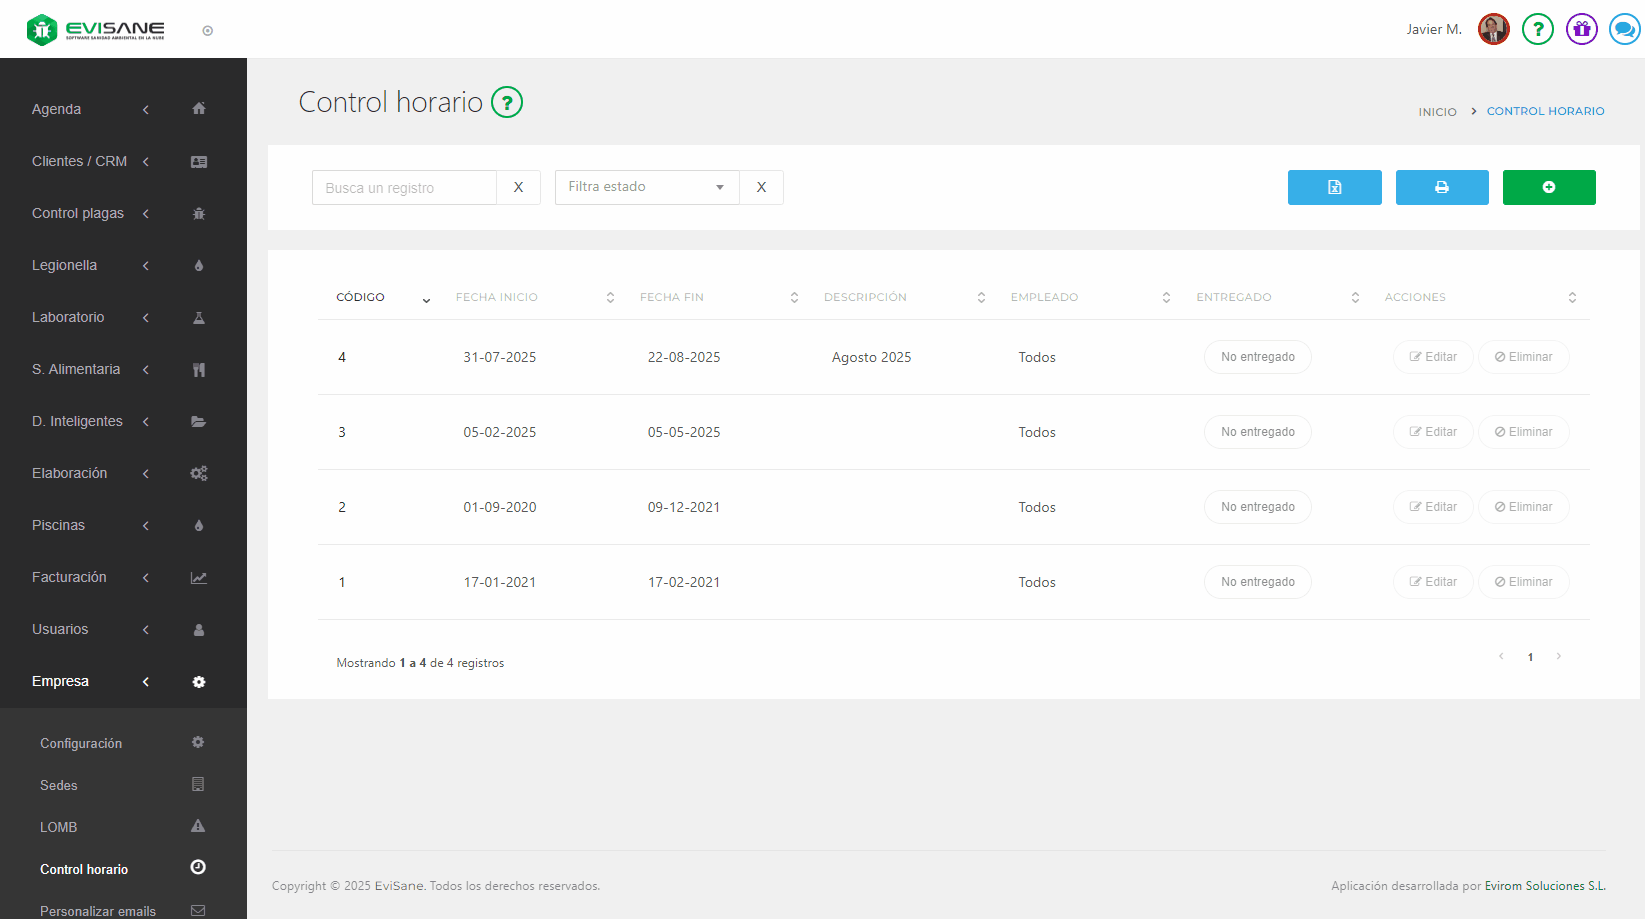The width and height of the screenshot is (1645, 919).
Task: Click the Legionella droplet icon
Action: [x=199, y=265]
